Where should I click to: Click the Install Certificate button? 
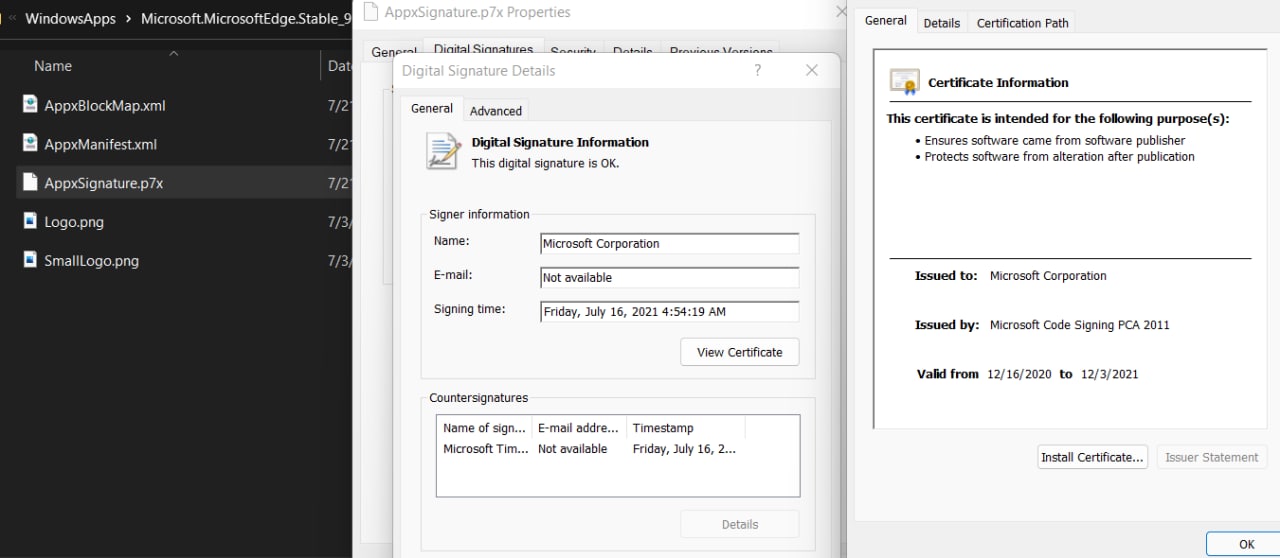[1092, 457]
